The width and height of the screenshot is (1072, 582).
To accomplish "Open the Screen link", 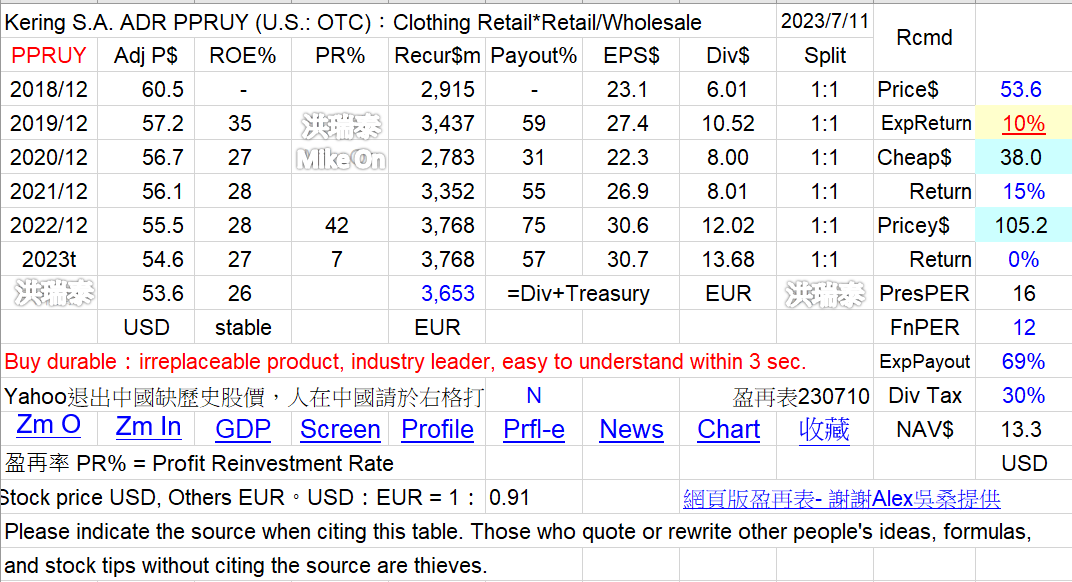I will (x=340, y=429).
